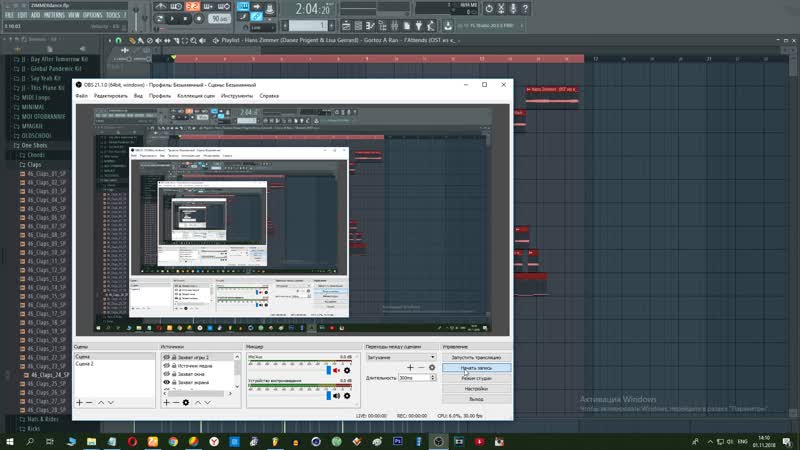Viewport: 800px width, 450px height.
Task: Add a new source with the plus icon
Action: [x=166, y=403]
